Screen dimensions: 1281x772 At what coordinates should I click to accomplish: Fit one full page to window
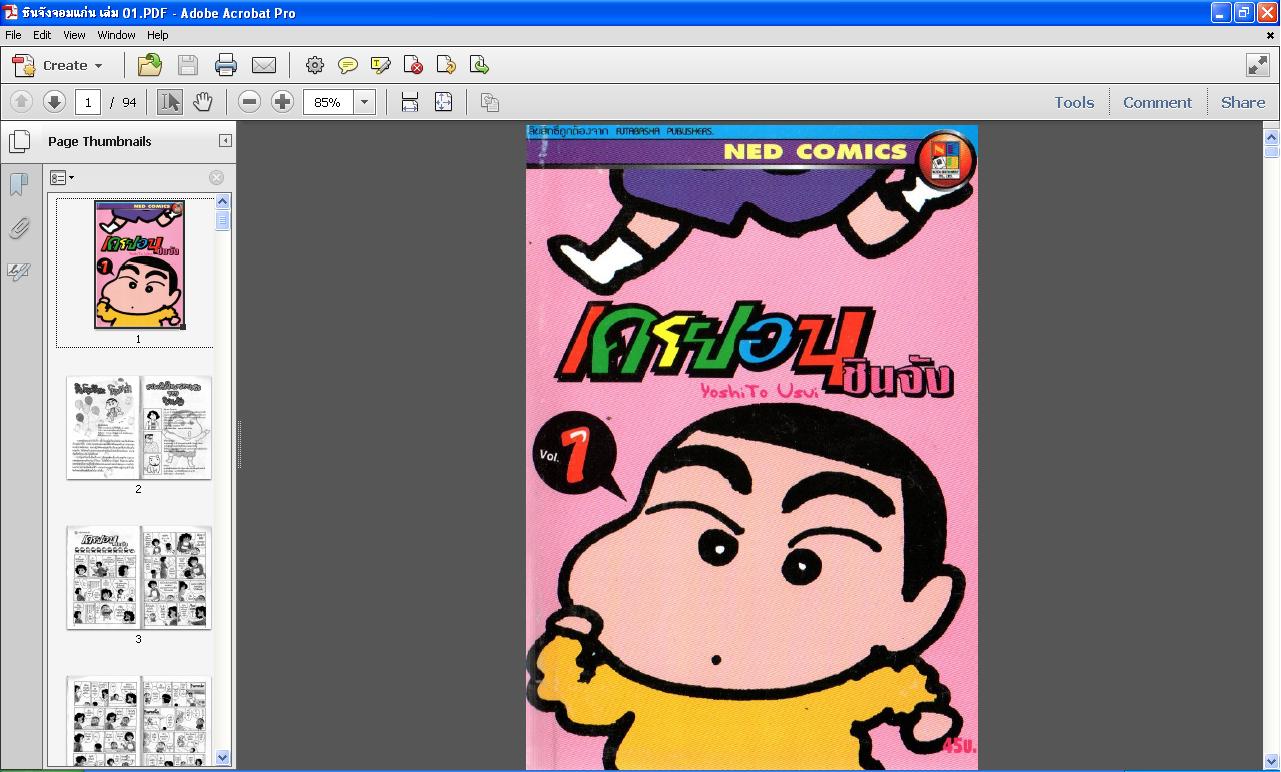point(443,101)
